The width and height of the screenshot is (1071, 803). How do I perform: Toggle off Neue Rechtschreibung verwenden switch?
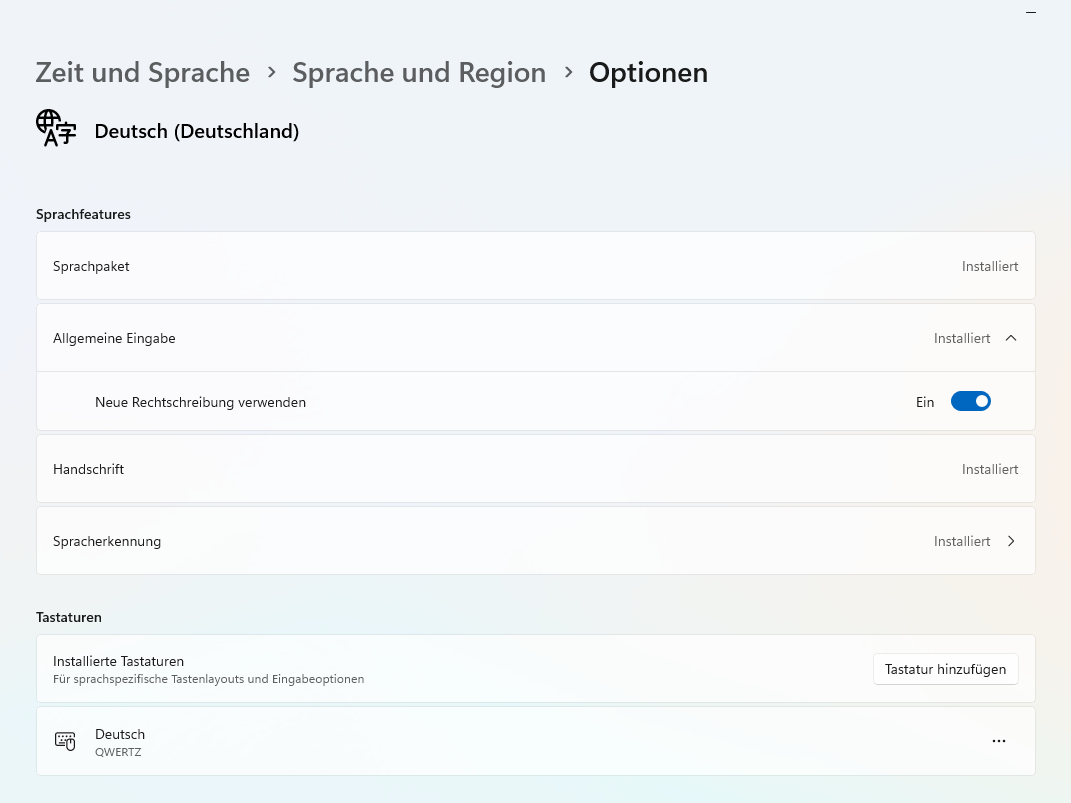pyautogui.click(x=971, y=402)
